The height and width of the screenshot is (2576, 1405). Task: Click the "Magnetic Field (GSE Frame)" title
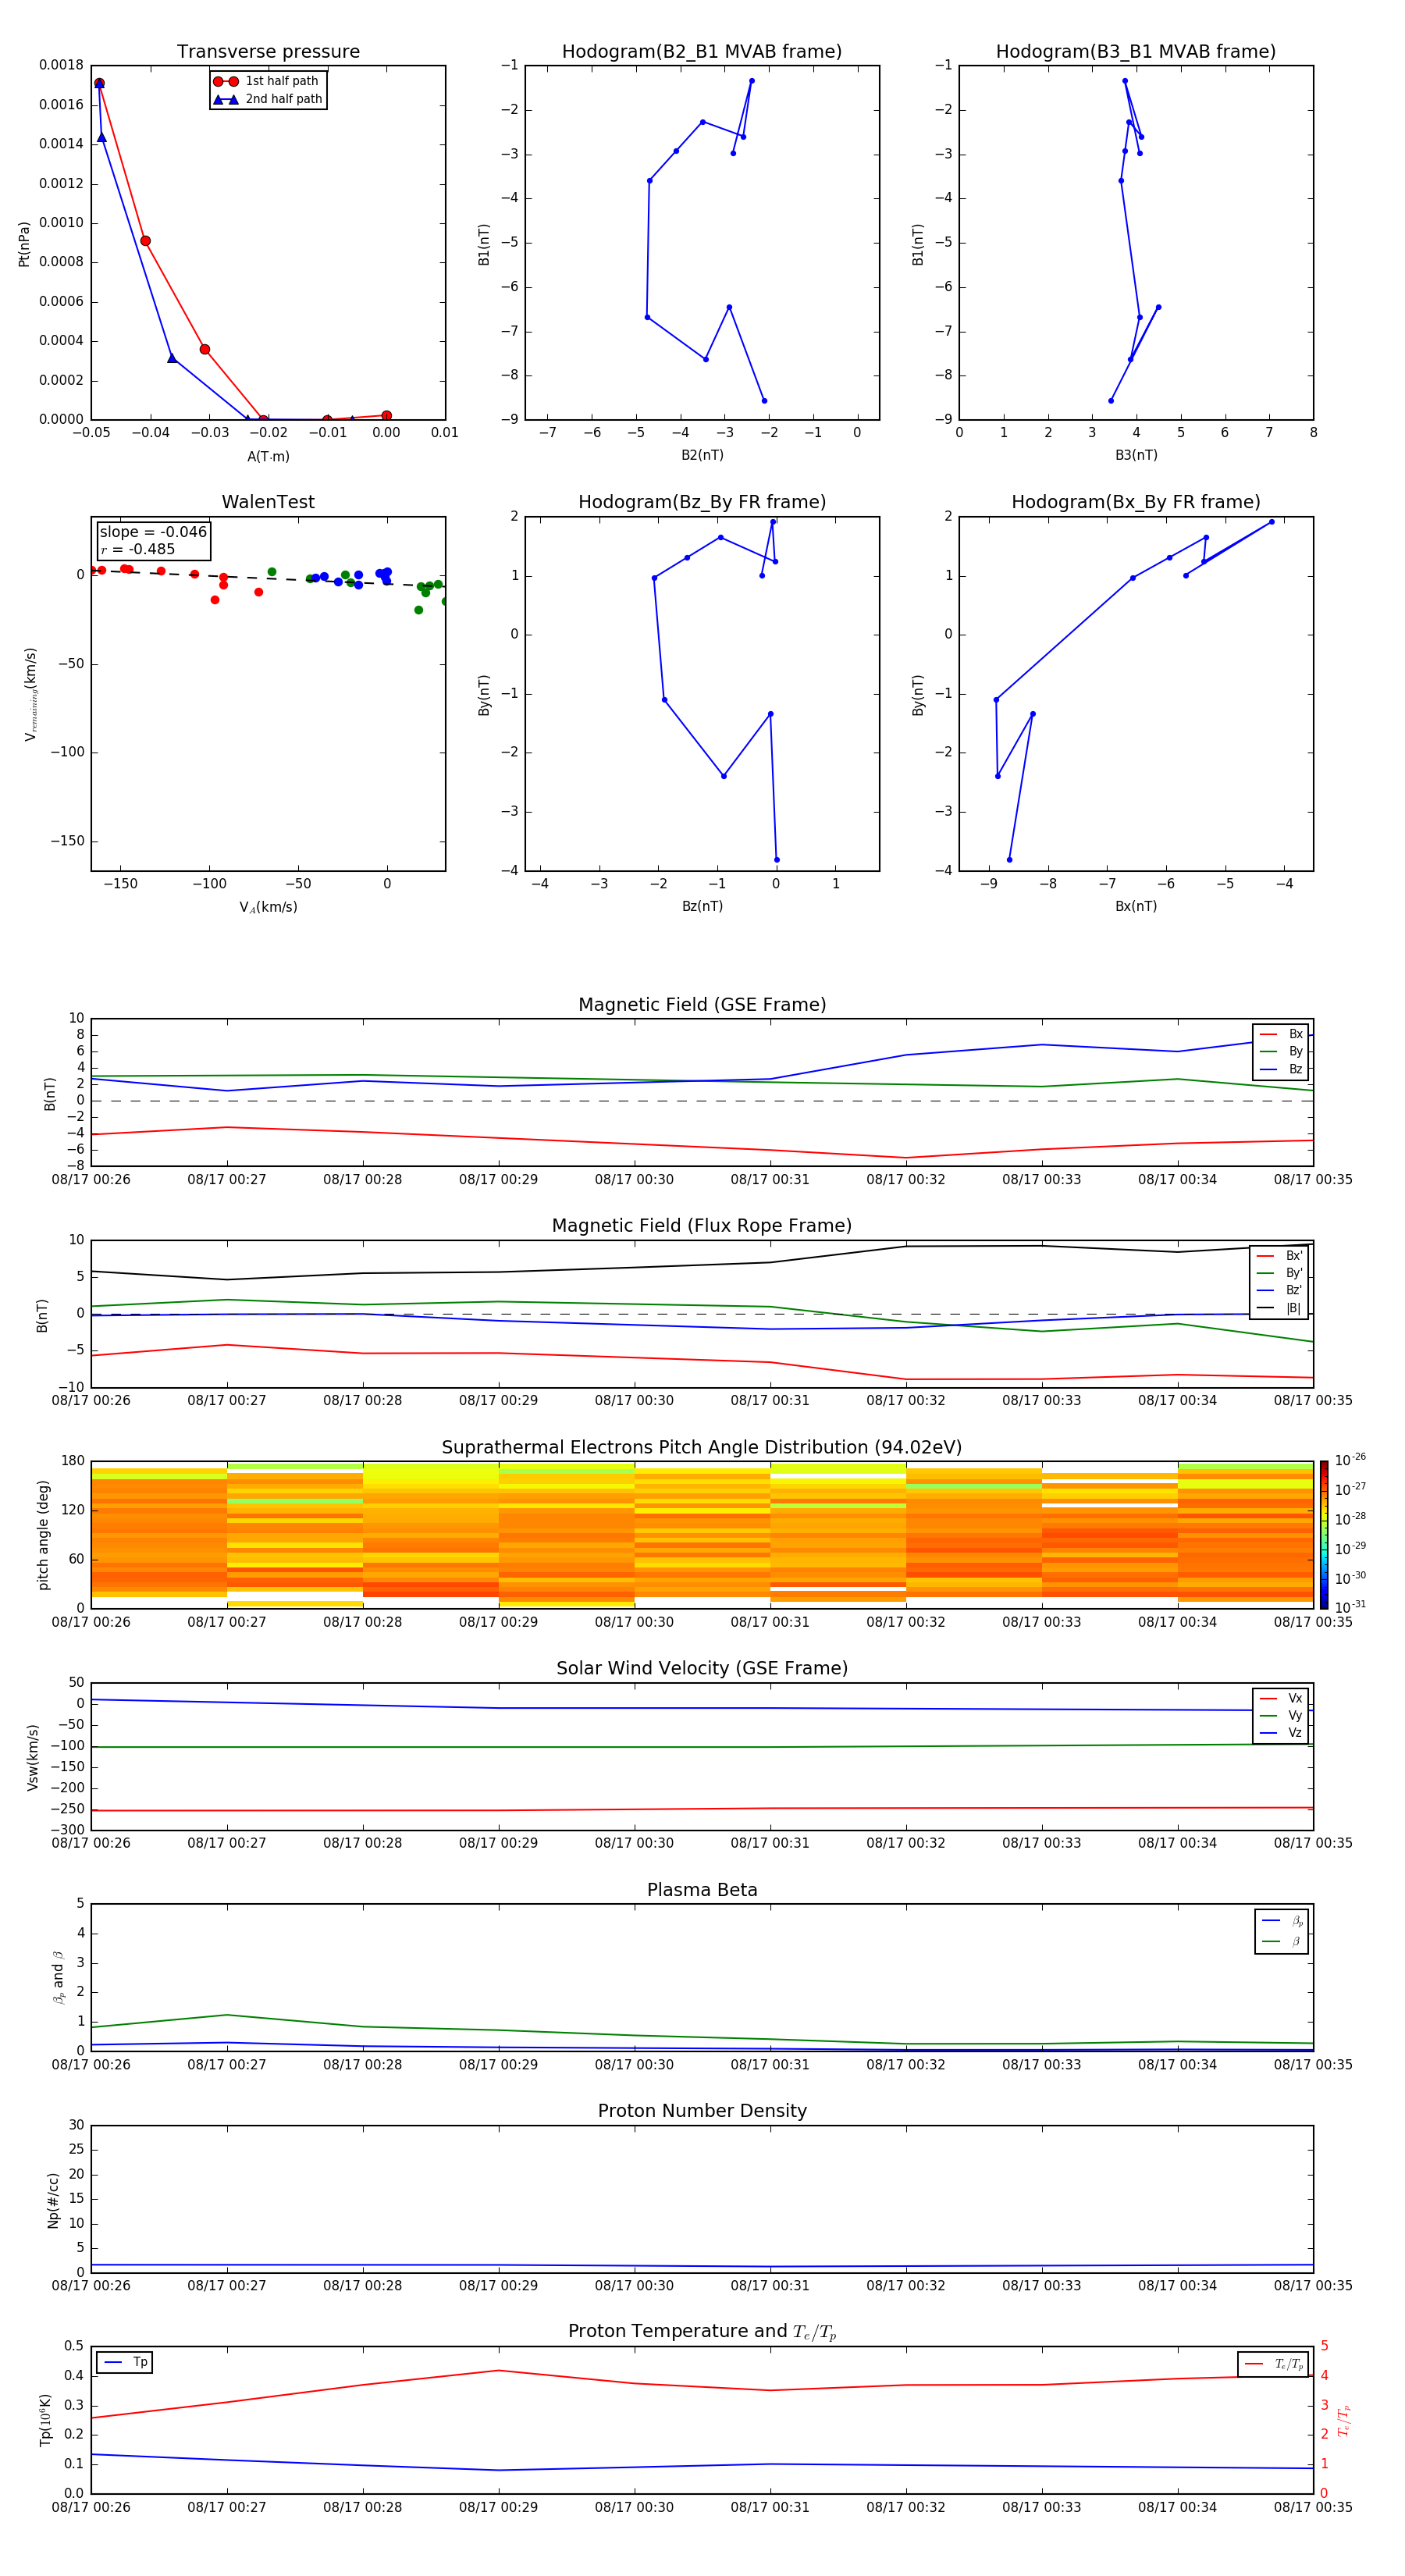[702, 1005]
